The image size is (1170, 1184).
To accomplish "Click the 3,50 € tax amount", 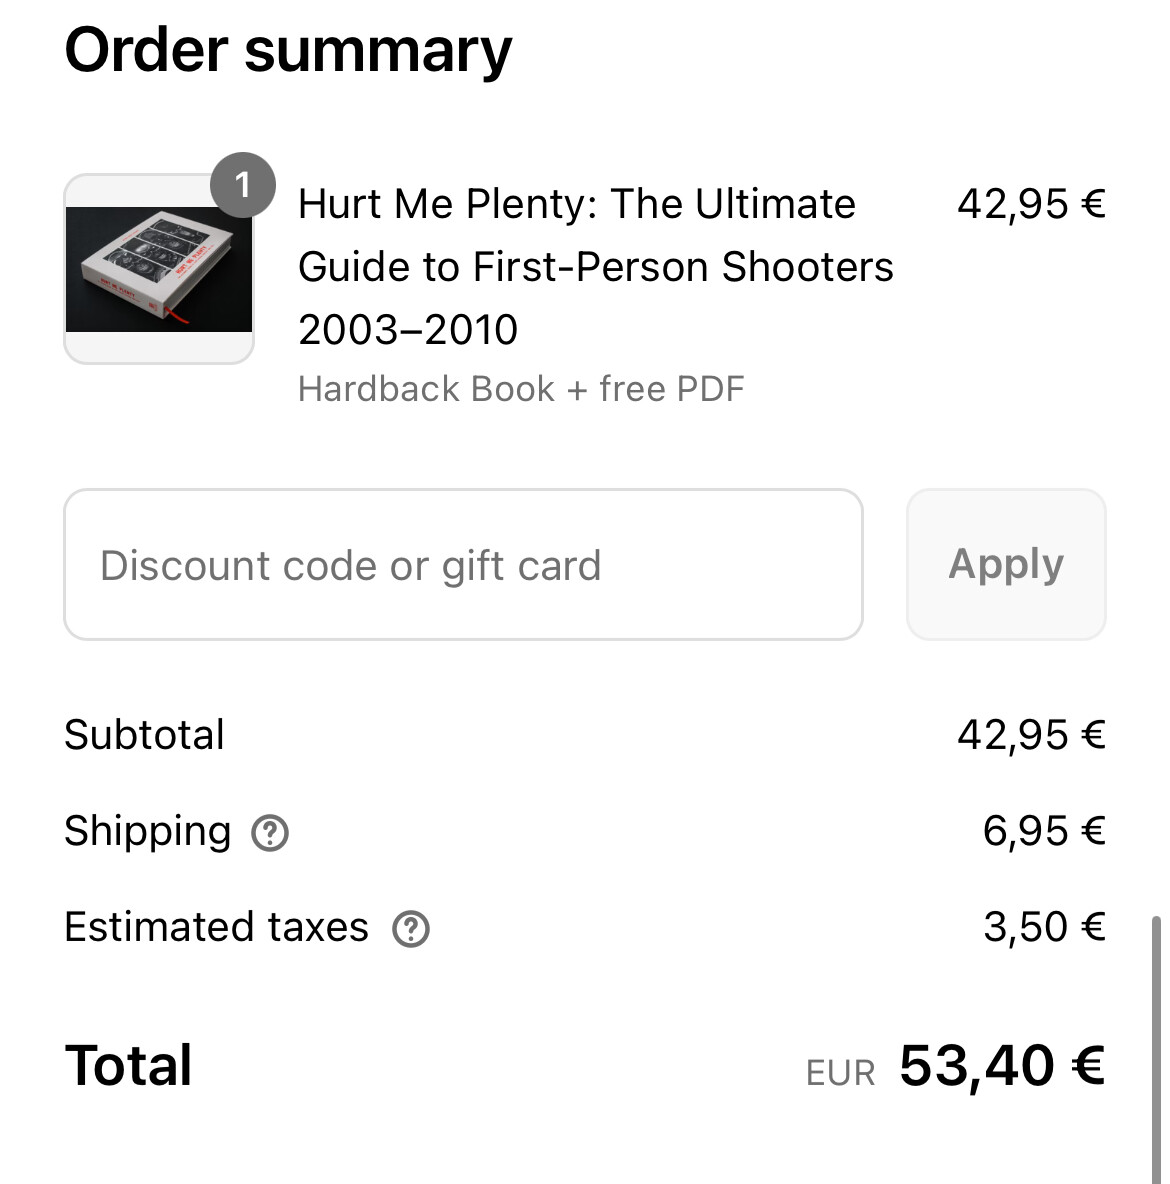I will click(x=1044, y=927).
